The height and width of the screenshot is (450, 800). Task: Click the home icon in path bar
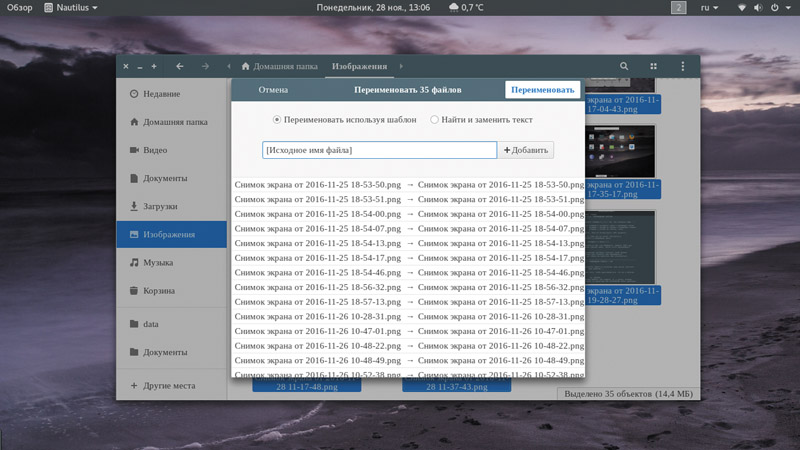[x=245, y=66]
